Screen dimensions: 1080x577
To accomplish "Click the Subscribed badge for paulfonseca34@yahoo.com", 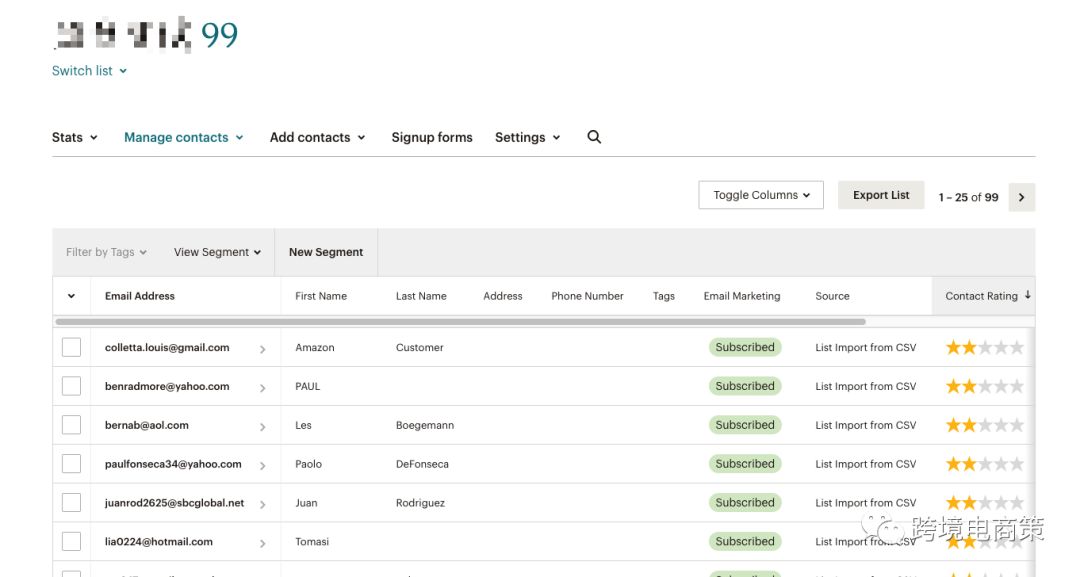I will [745, 463].
